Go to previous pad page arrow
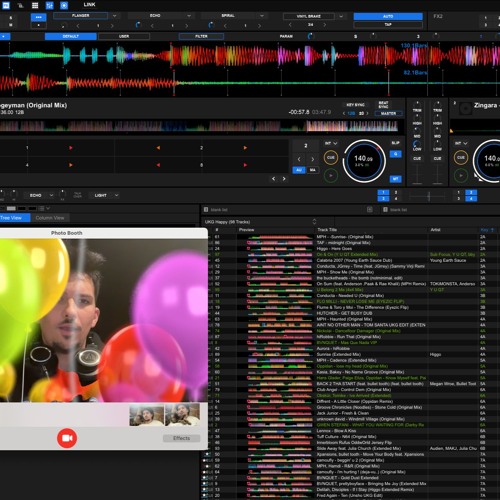Viewport: 500px width, 500px height. (273, 179)
